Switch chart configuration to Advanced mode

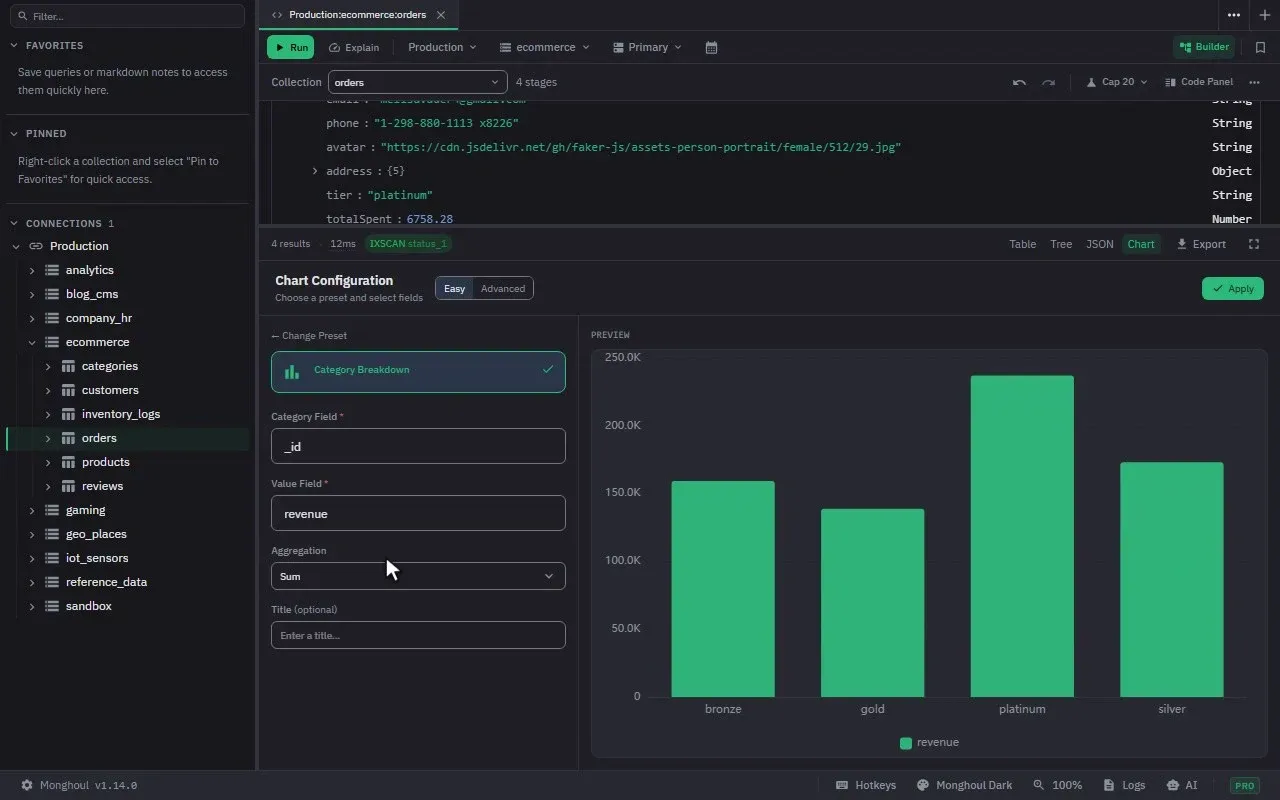point(503,289)
